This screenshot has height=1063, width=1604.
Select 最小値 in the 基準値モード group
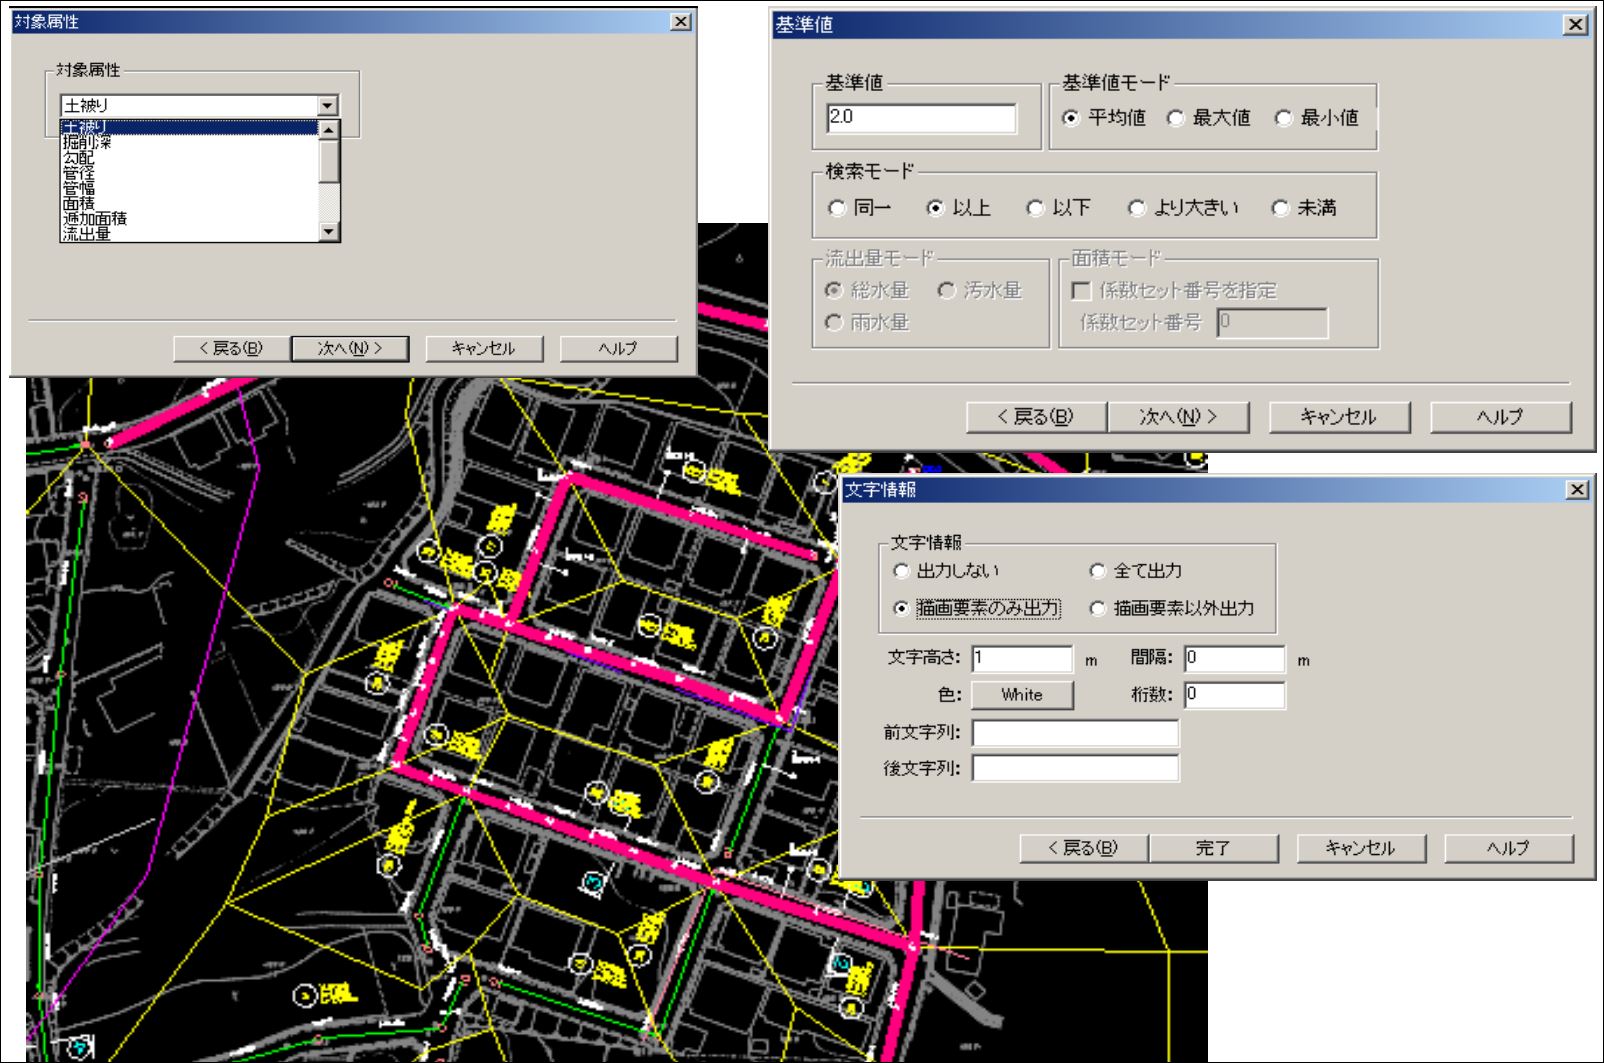(1285, 118)
